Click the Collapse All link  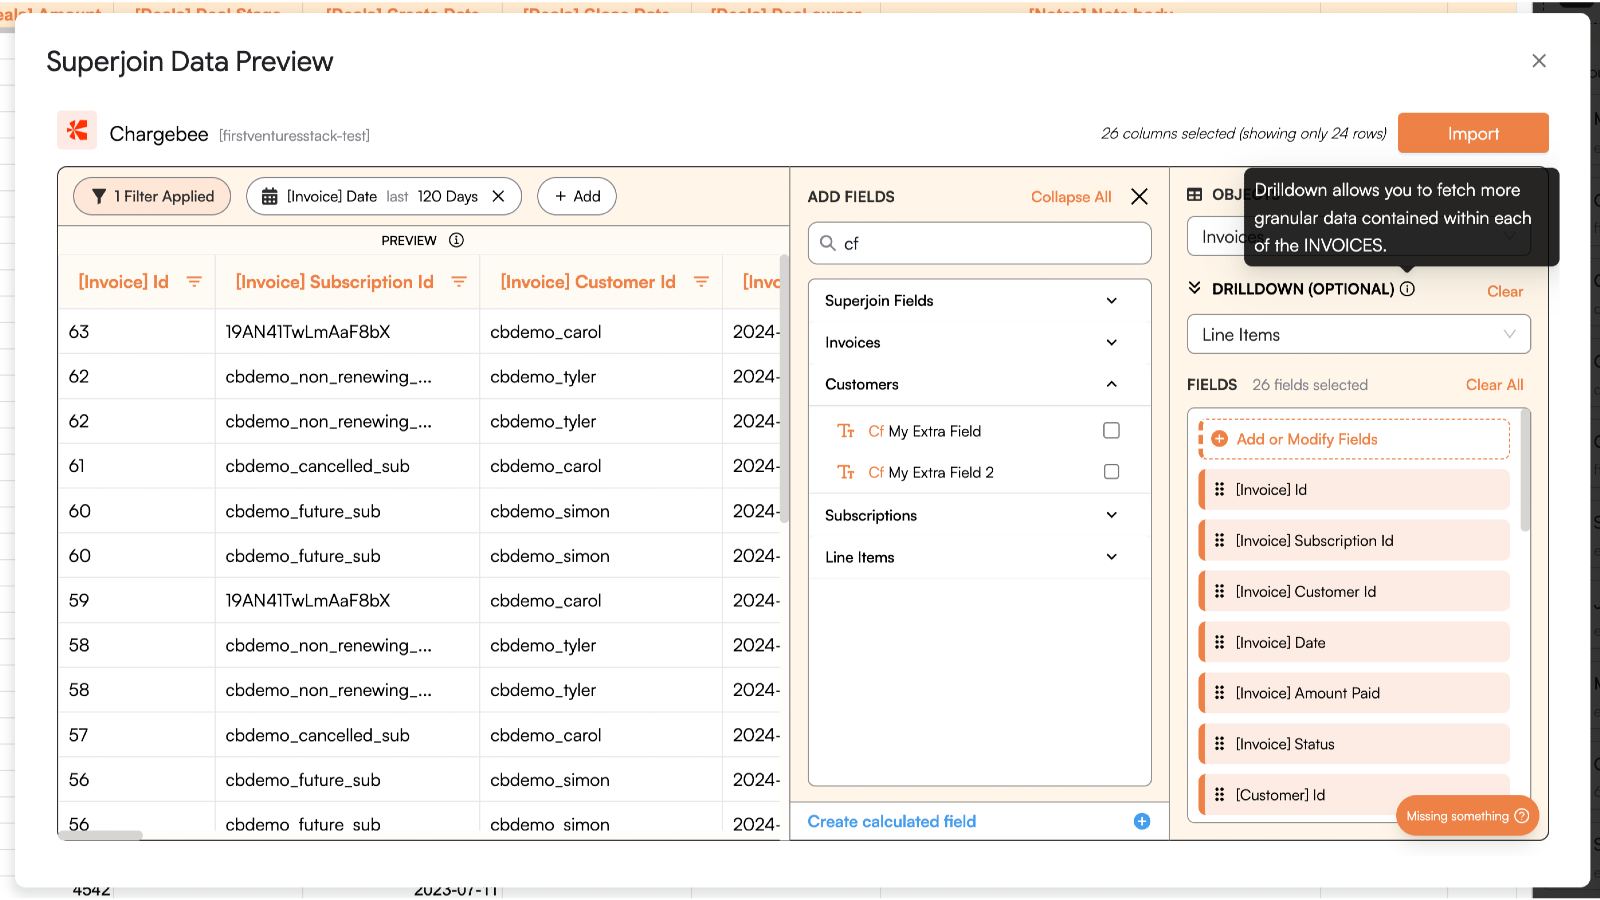pos(1070,197)
